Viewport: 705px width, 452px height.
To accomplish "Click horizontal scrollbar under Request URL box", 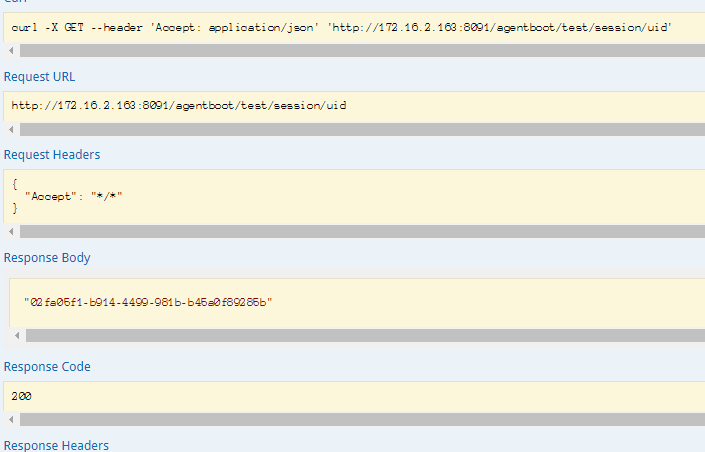I will pos(362,130).
